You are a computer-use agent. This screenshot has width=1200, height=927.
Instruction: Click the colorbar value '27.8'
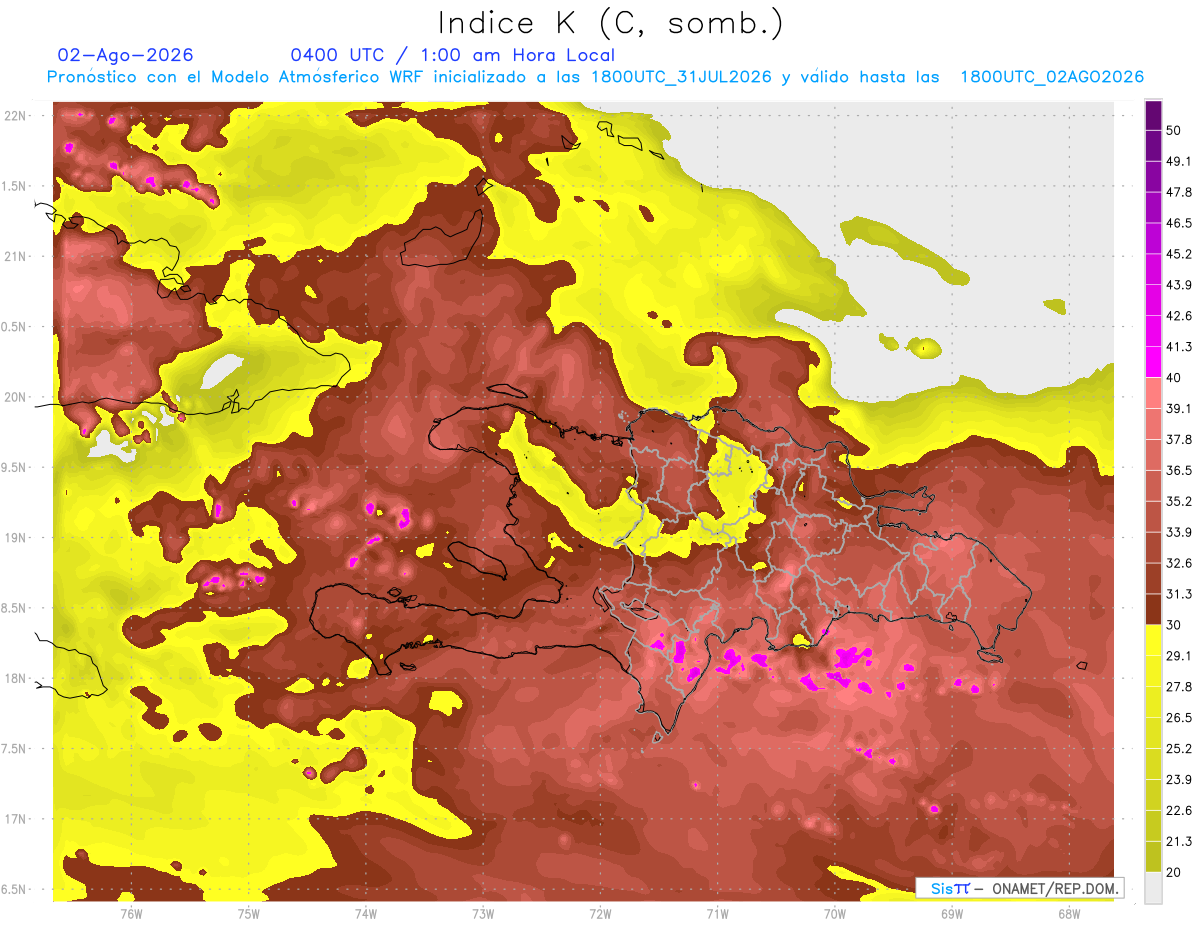pos(1178,687)
